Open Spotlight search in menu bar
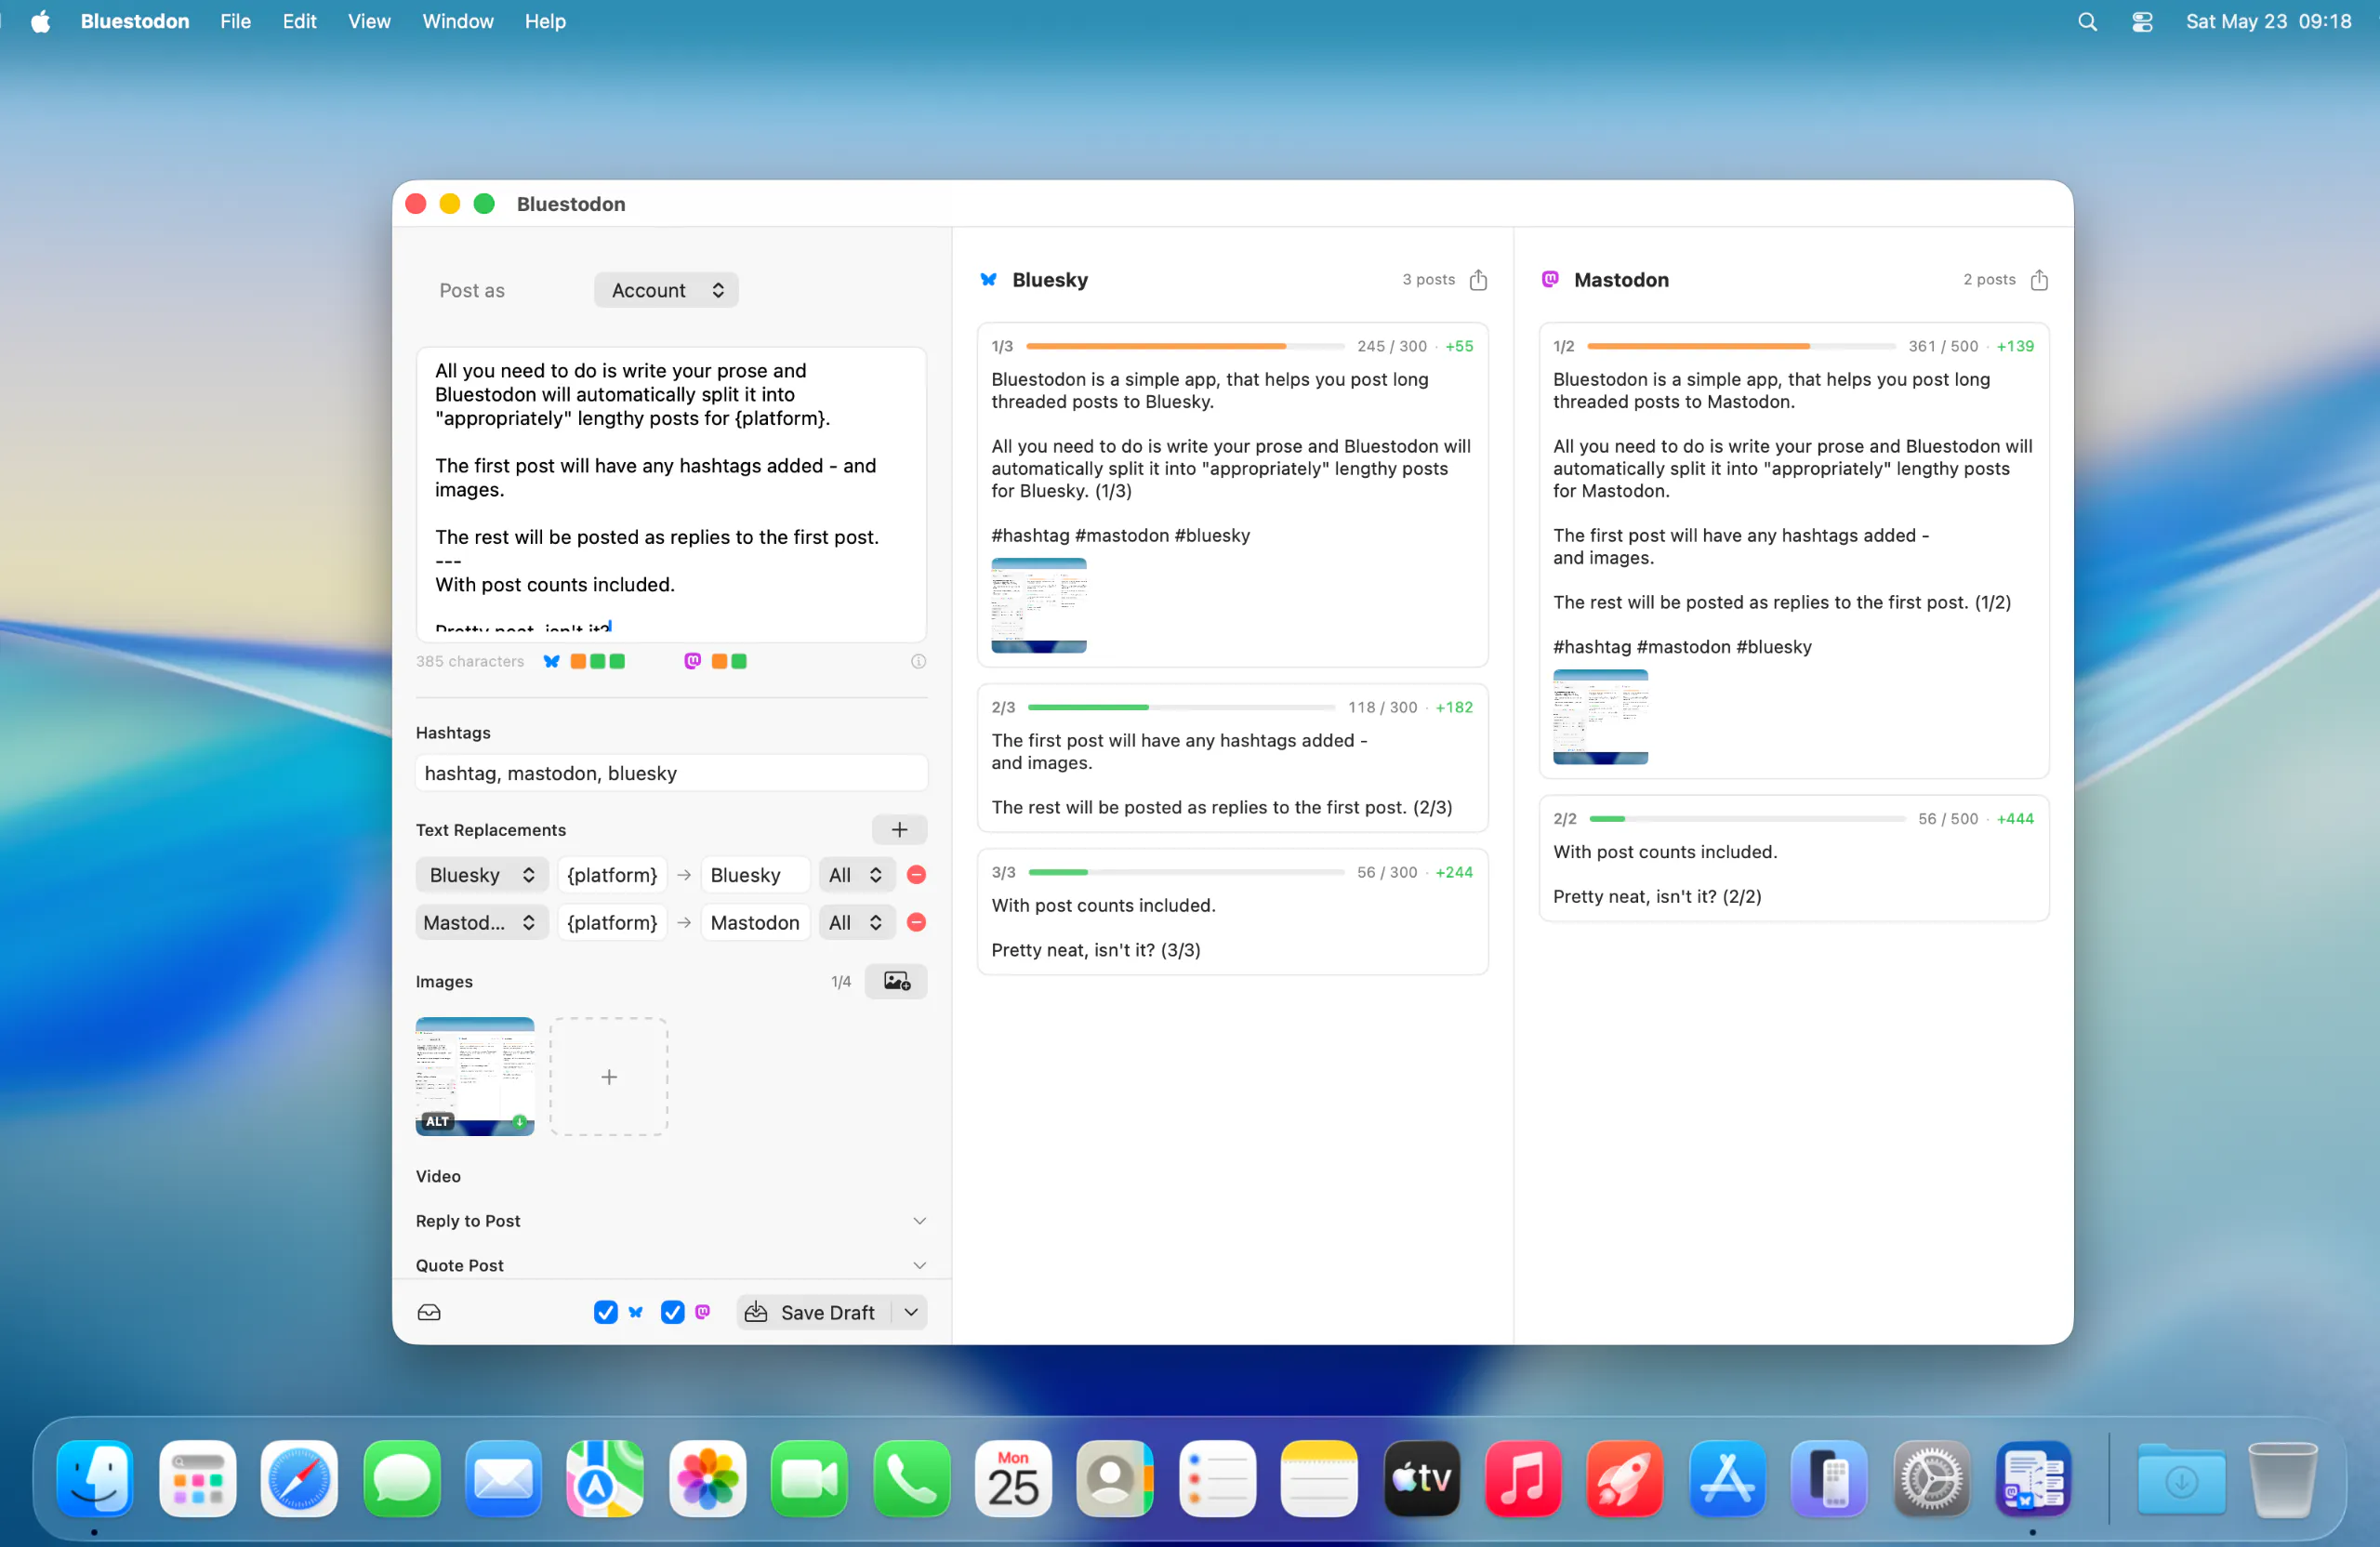The image size is (2380, 1547). pos(2087,21)
